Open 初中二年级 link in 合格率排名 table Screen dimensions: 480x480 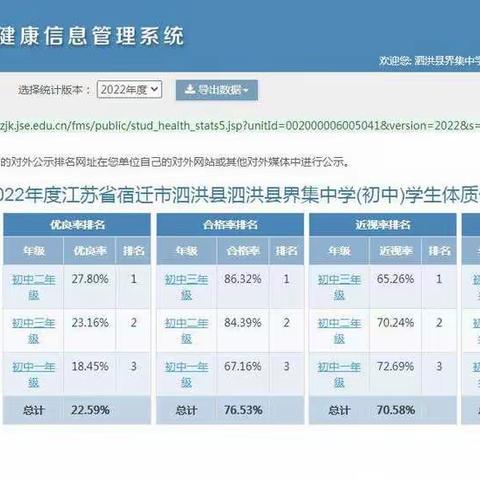coord(186,331)
